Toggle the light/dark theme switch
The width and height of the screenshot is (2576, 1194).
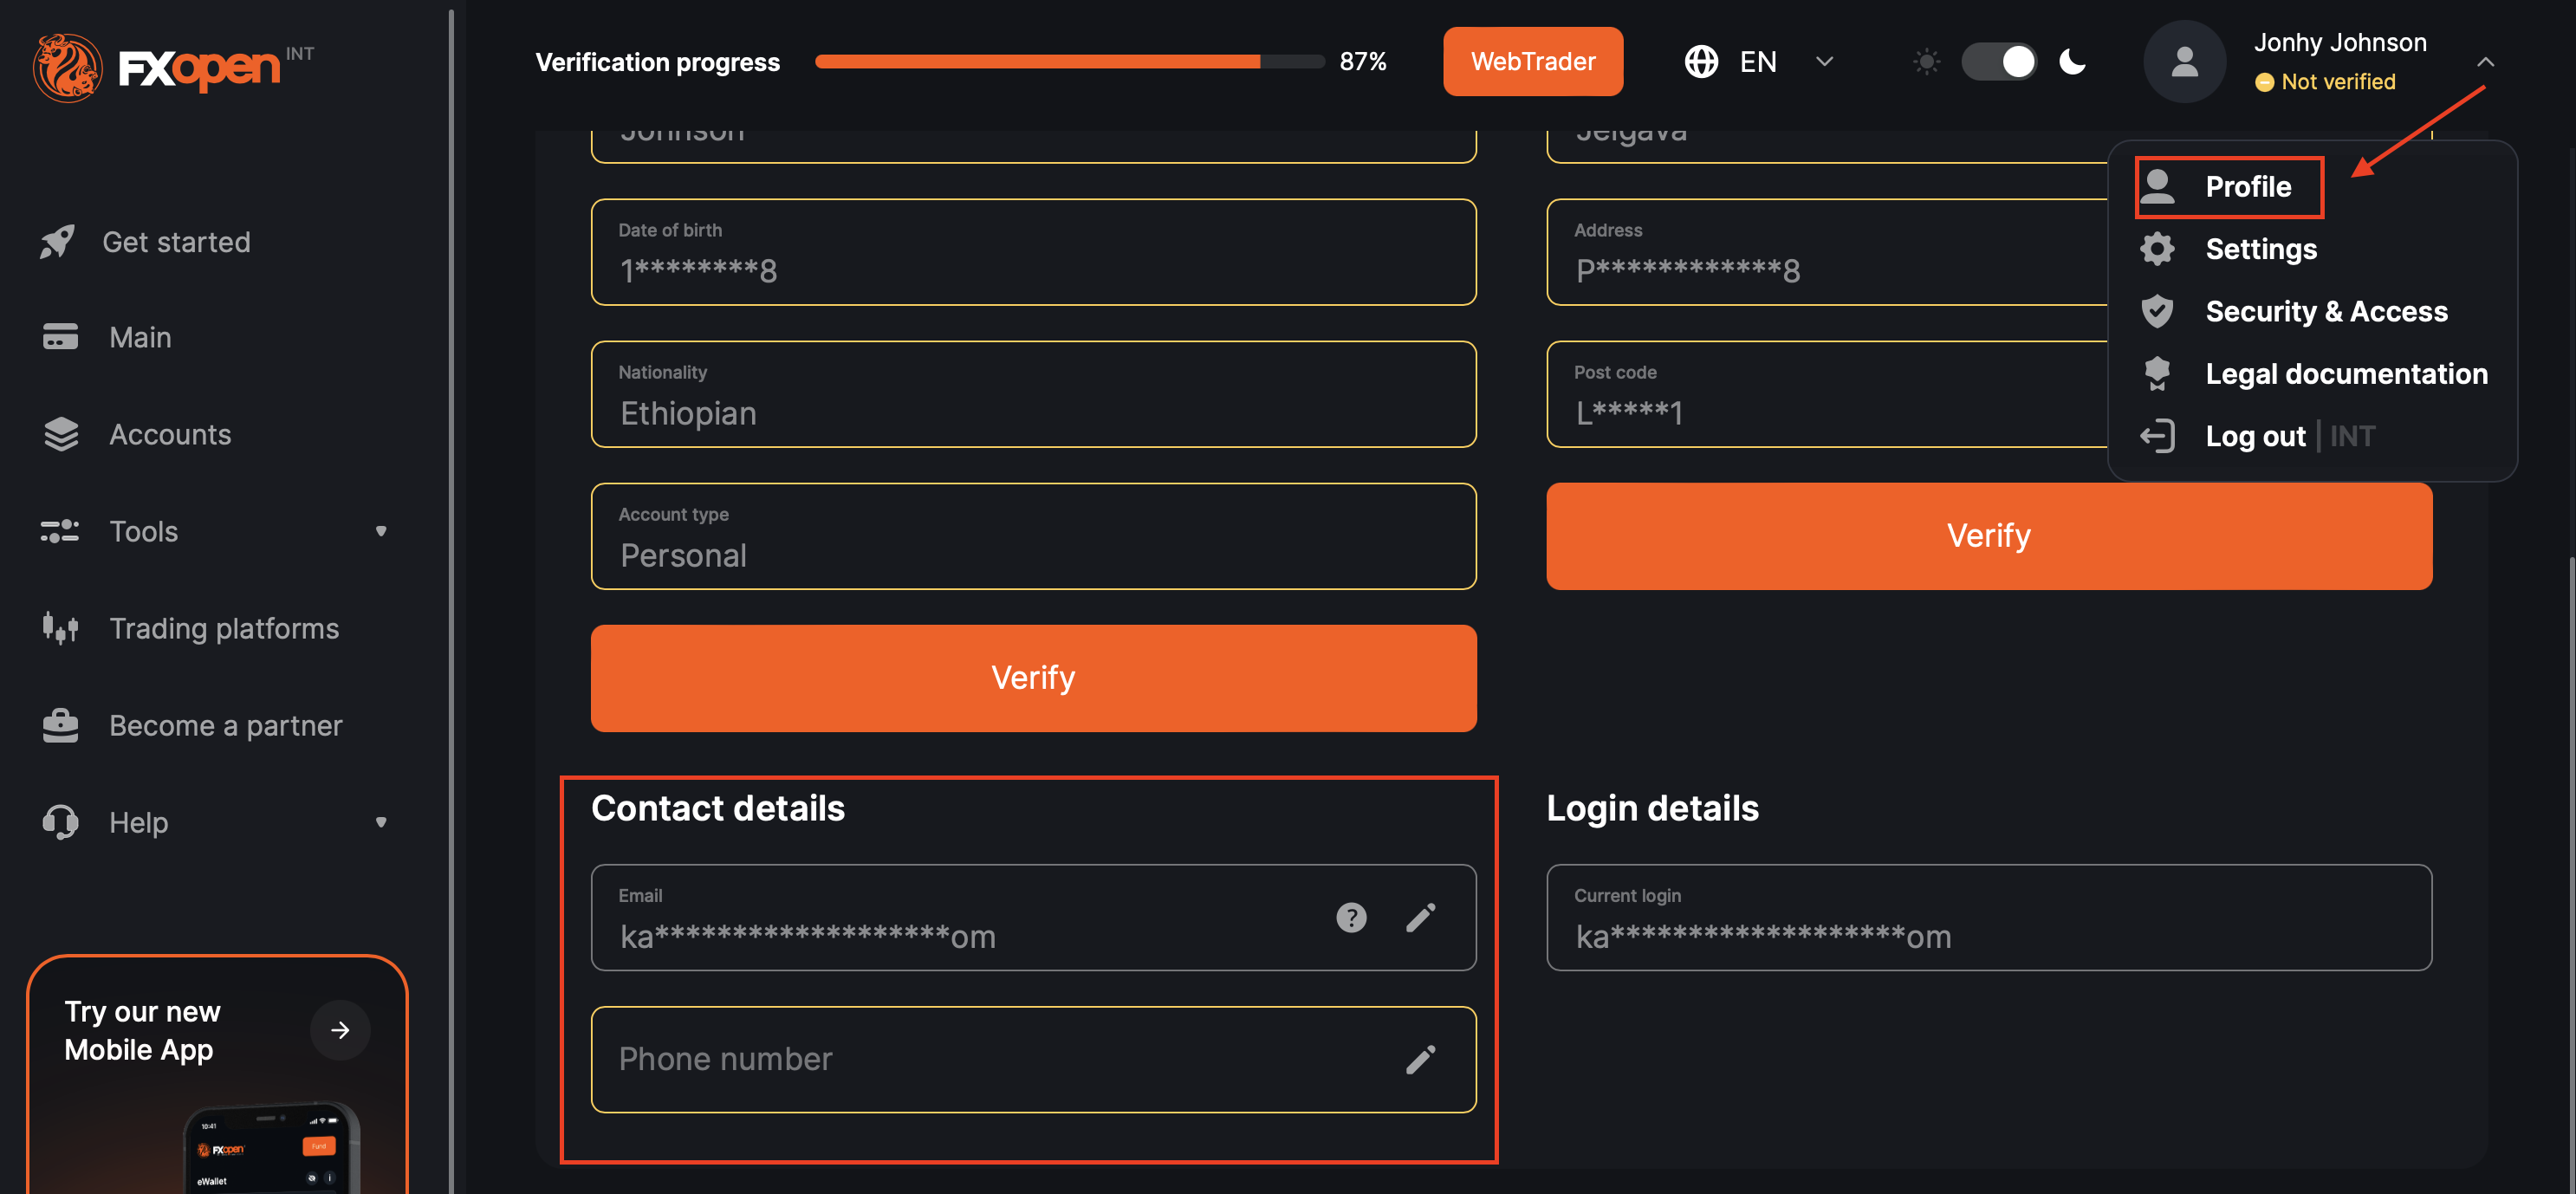[x=1999, y=62]
